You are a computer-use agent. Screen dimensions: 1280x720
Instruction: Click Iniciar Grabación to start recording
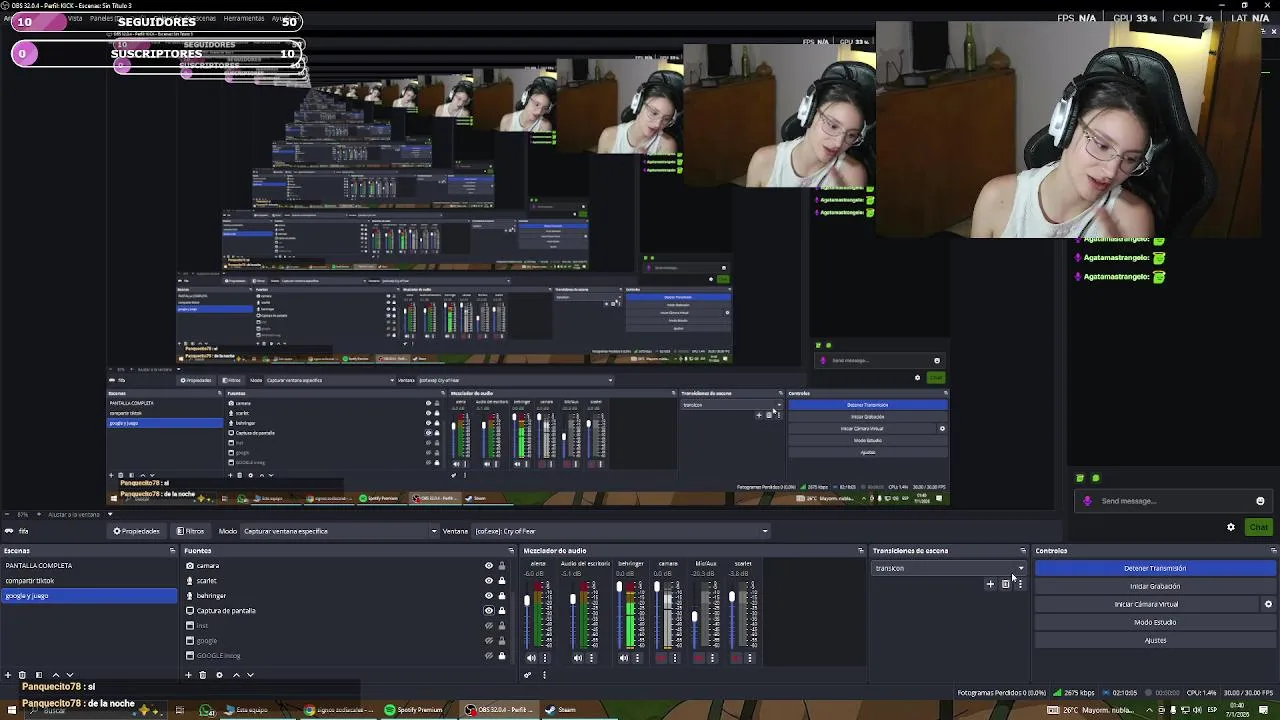[1155, 586]
